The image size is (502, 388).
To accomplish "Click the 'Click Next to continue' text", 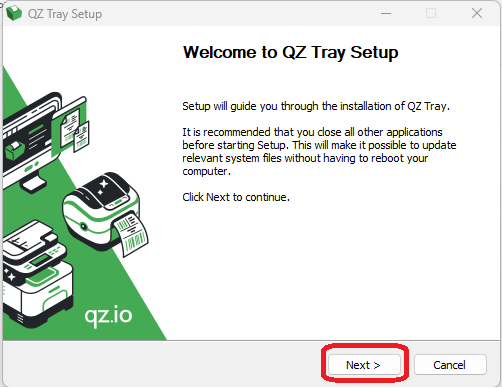I will coord(236,197).
